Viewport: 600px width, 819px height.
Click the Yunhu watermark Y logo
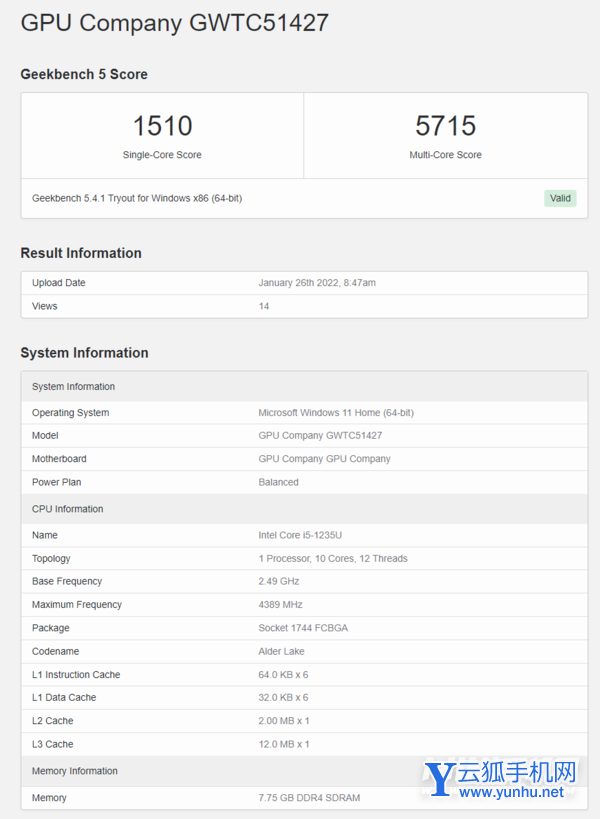tap(443, 781)
